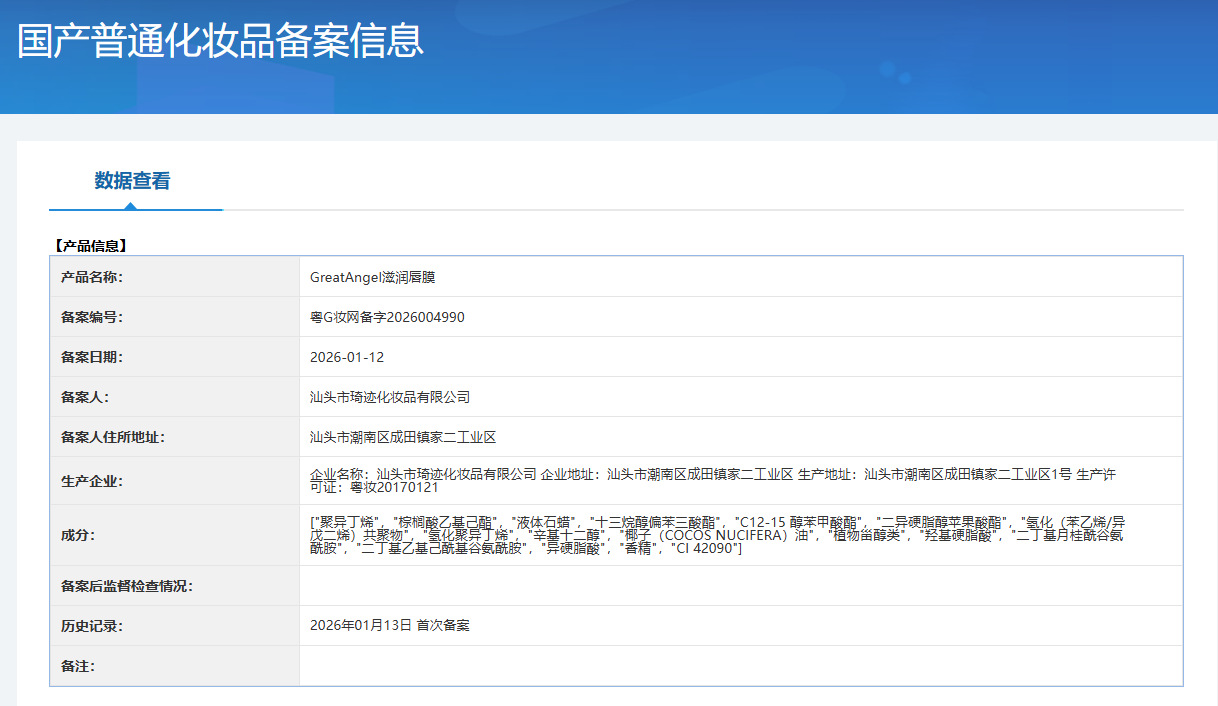Click registrant value 汕头市琦迹化妆品有限公司
The image size is (1218, 706).
point(390,397)
